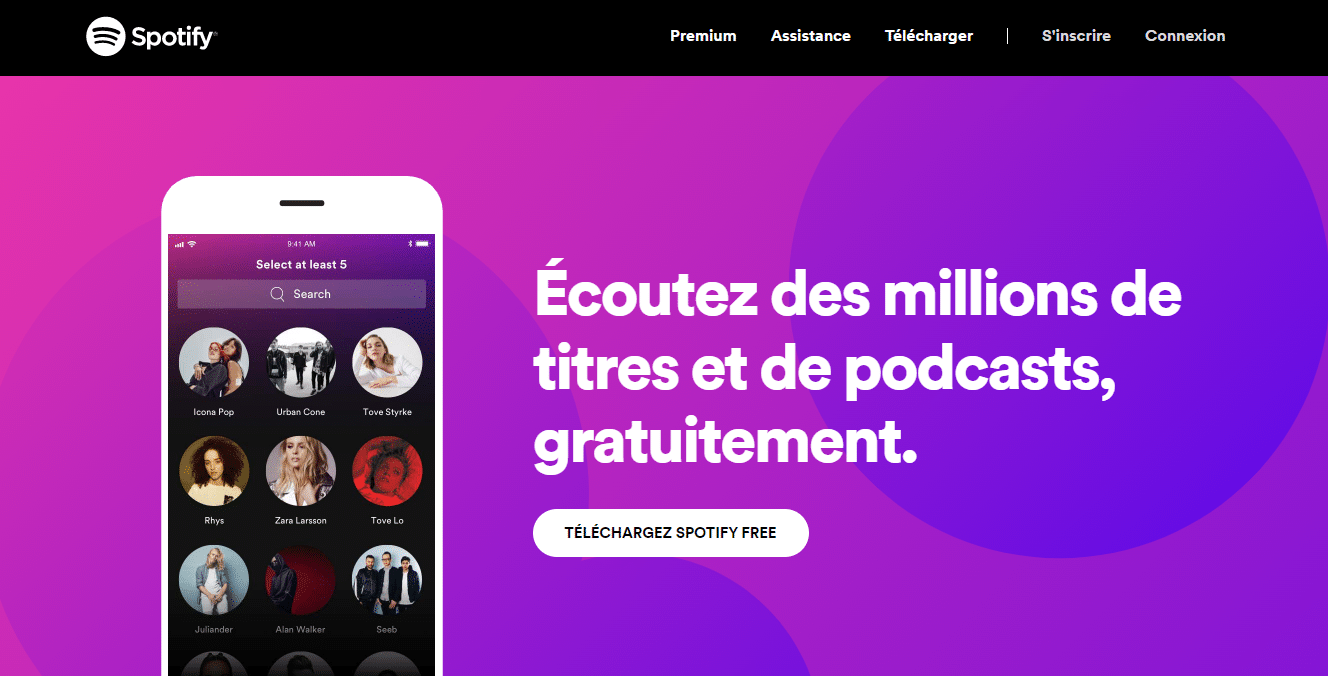Click the Wi-Fi signal icon in phone mockup
Image resolution: width=1328 pixels, height=678 pixels.
coord(192,244)
